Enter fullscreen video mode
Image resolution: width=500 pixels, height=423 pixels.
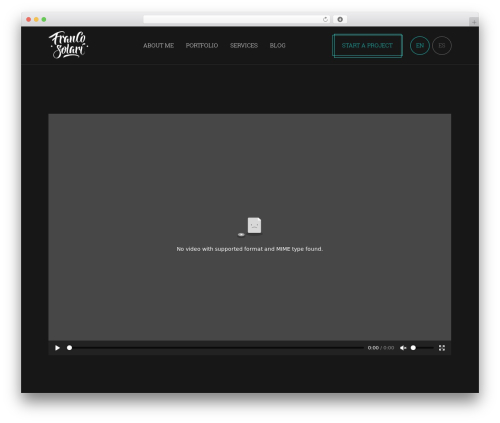coord(442,348)
